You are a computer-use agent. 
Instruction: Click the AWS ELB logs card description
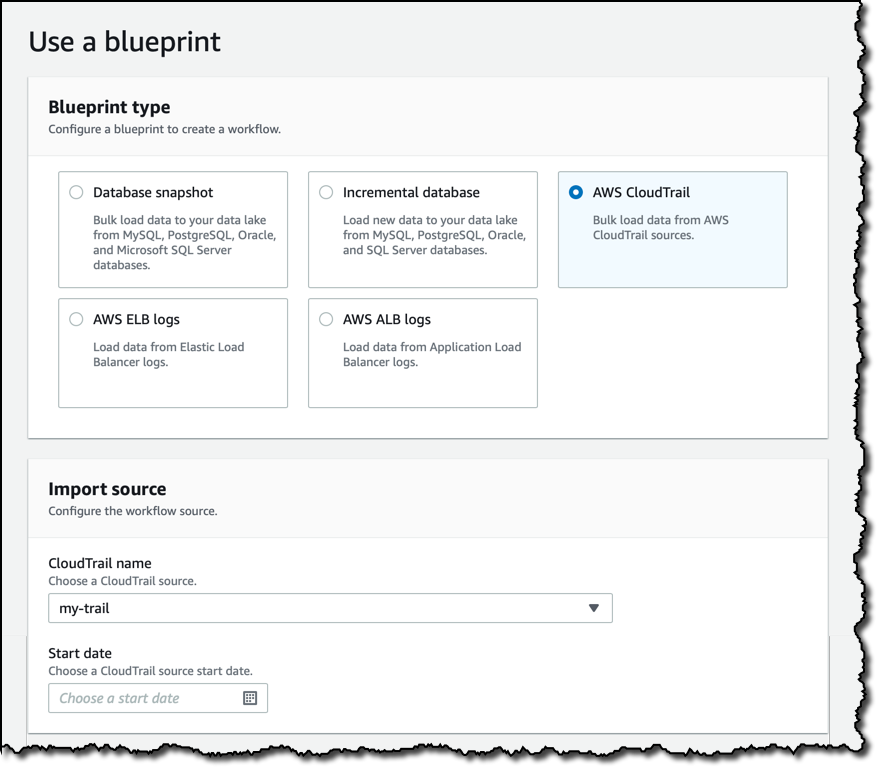tap(169, 354)
